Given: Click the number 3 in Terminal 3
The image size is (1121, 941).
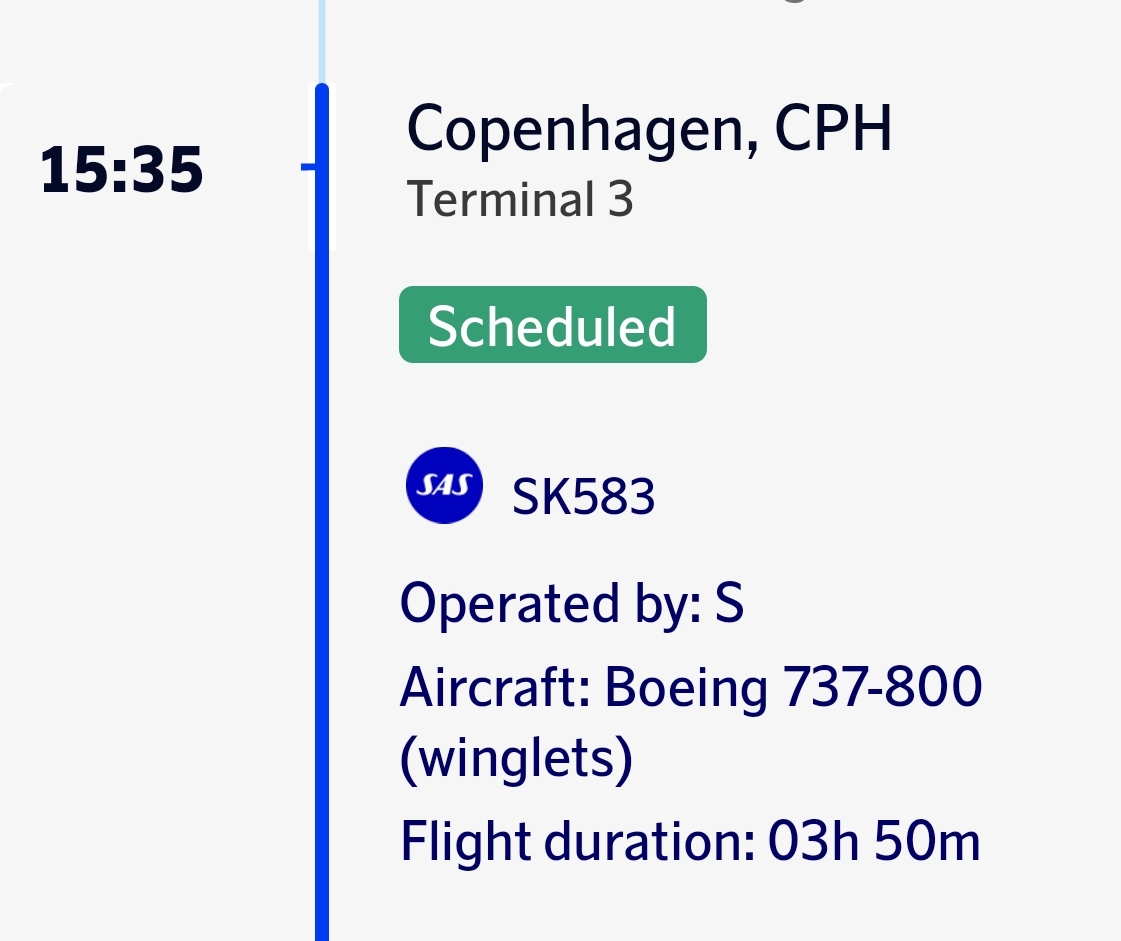Looking at the screenshot, I should click(620, 200).
